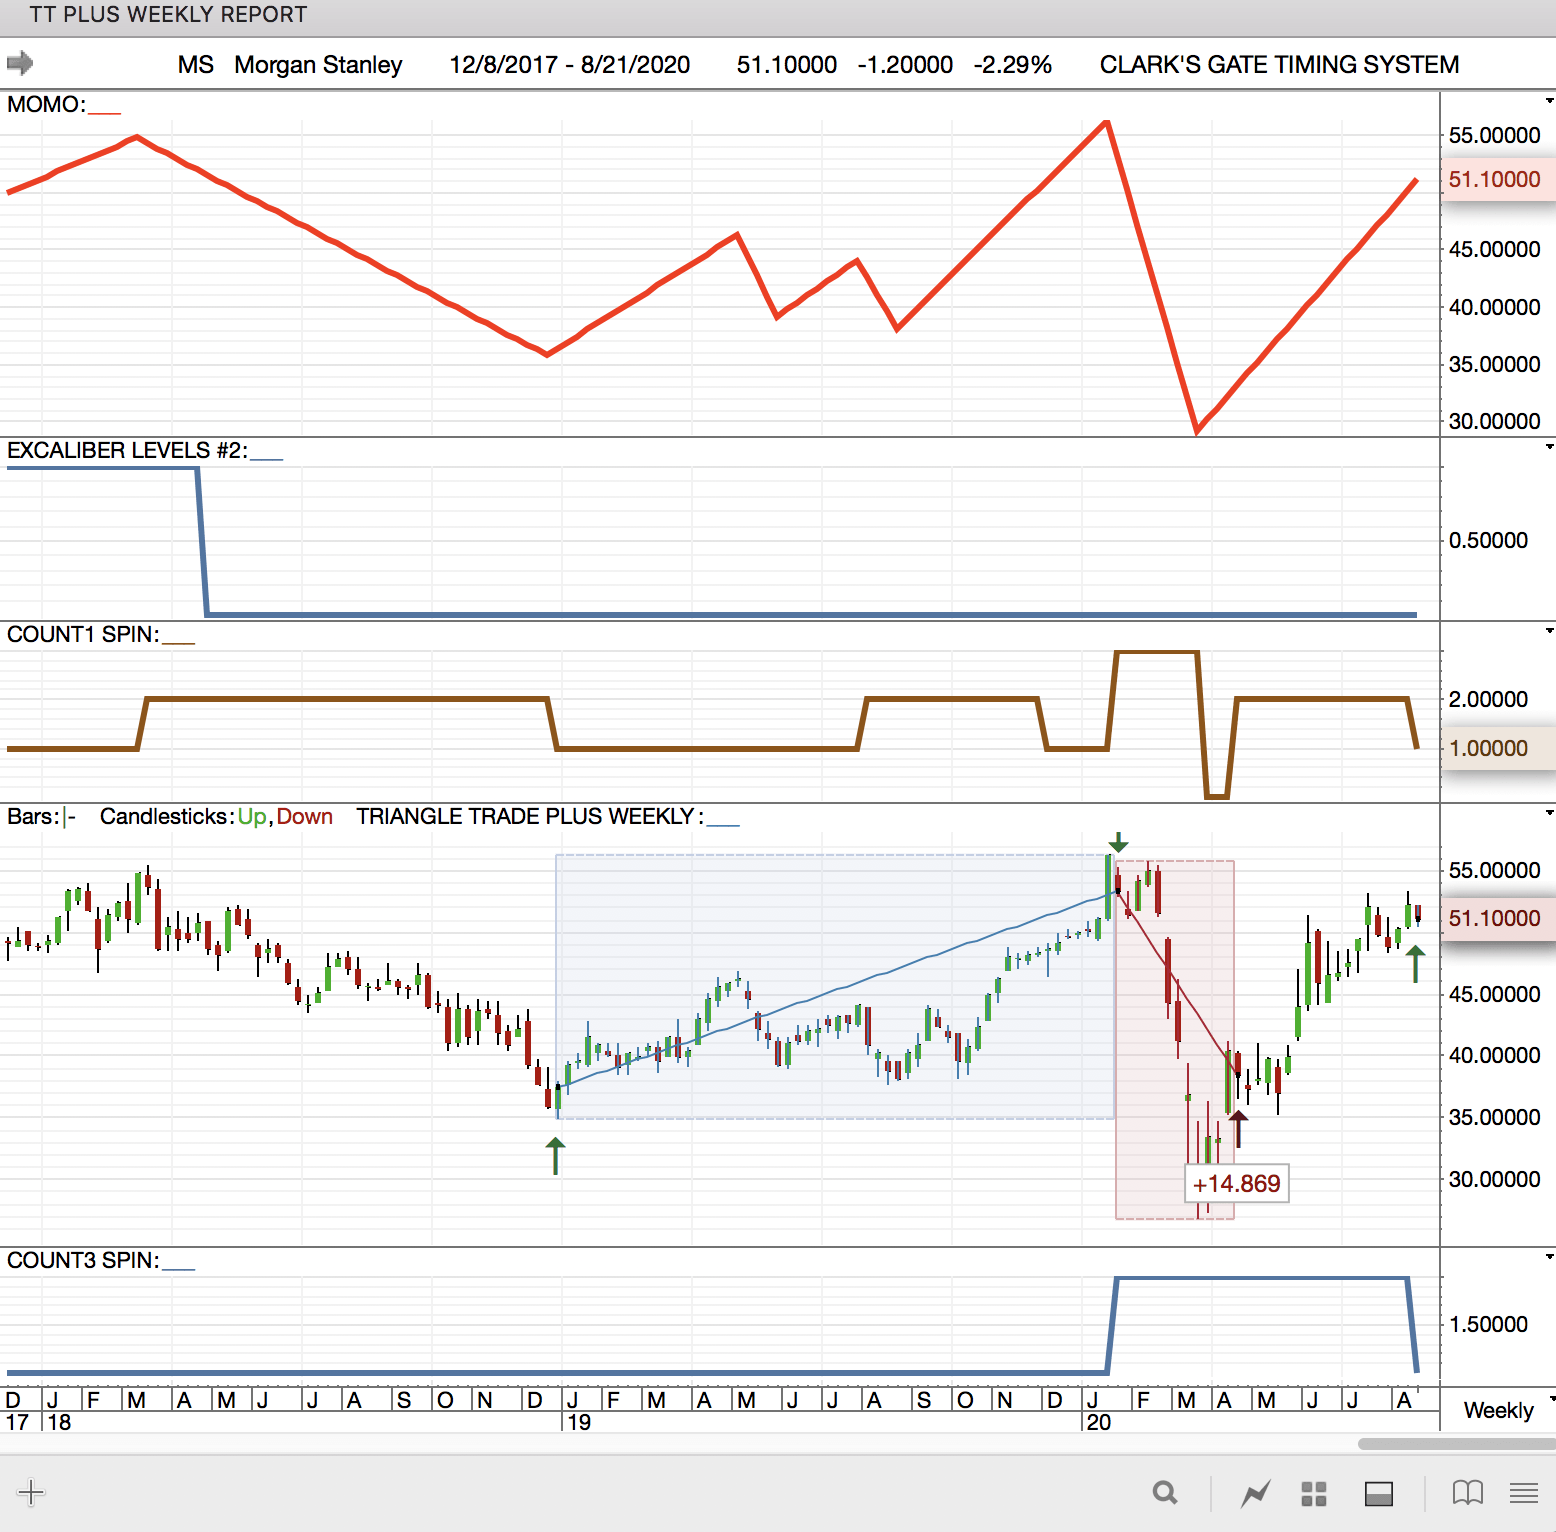Click the TRIANGLE TRADE PLUS WEEKLY color swatch
This screenshot has height=1532, width=1556.
[x=723, y=825]
